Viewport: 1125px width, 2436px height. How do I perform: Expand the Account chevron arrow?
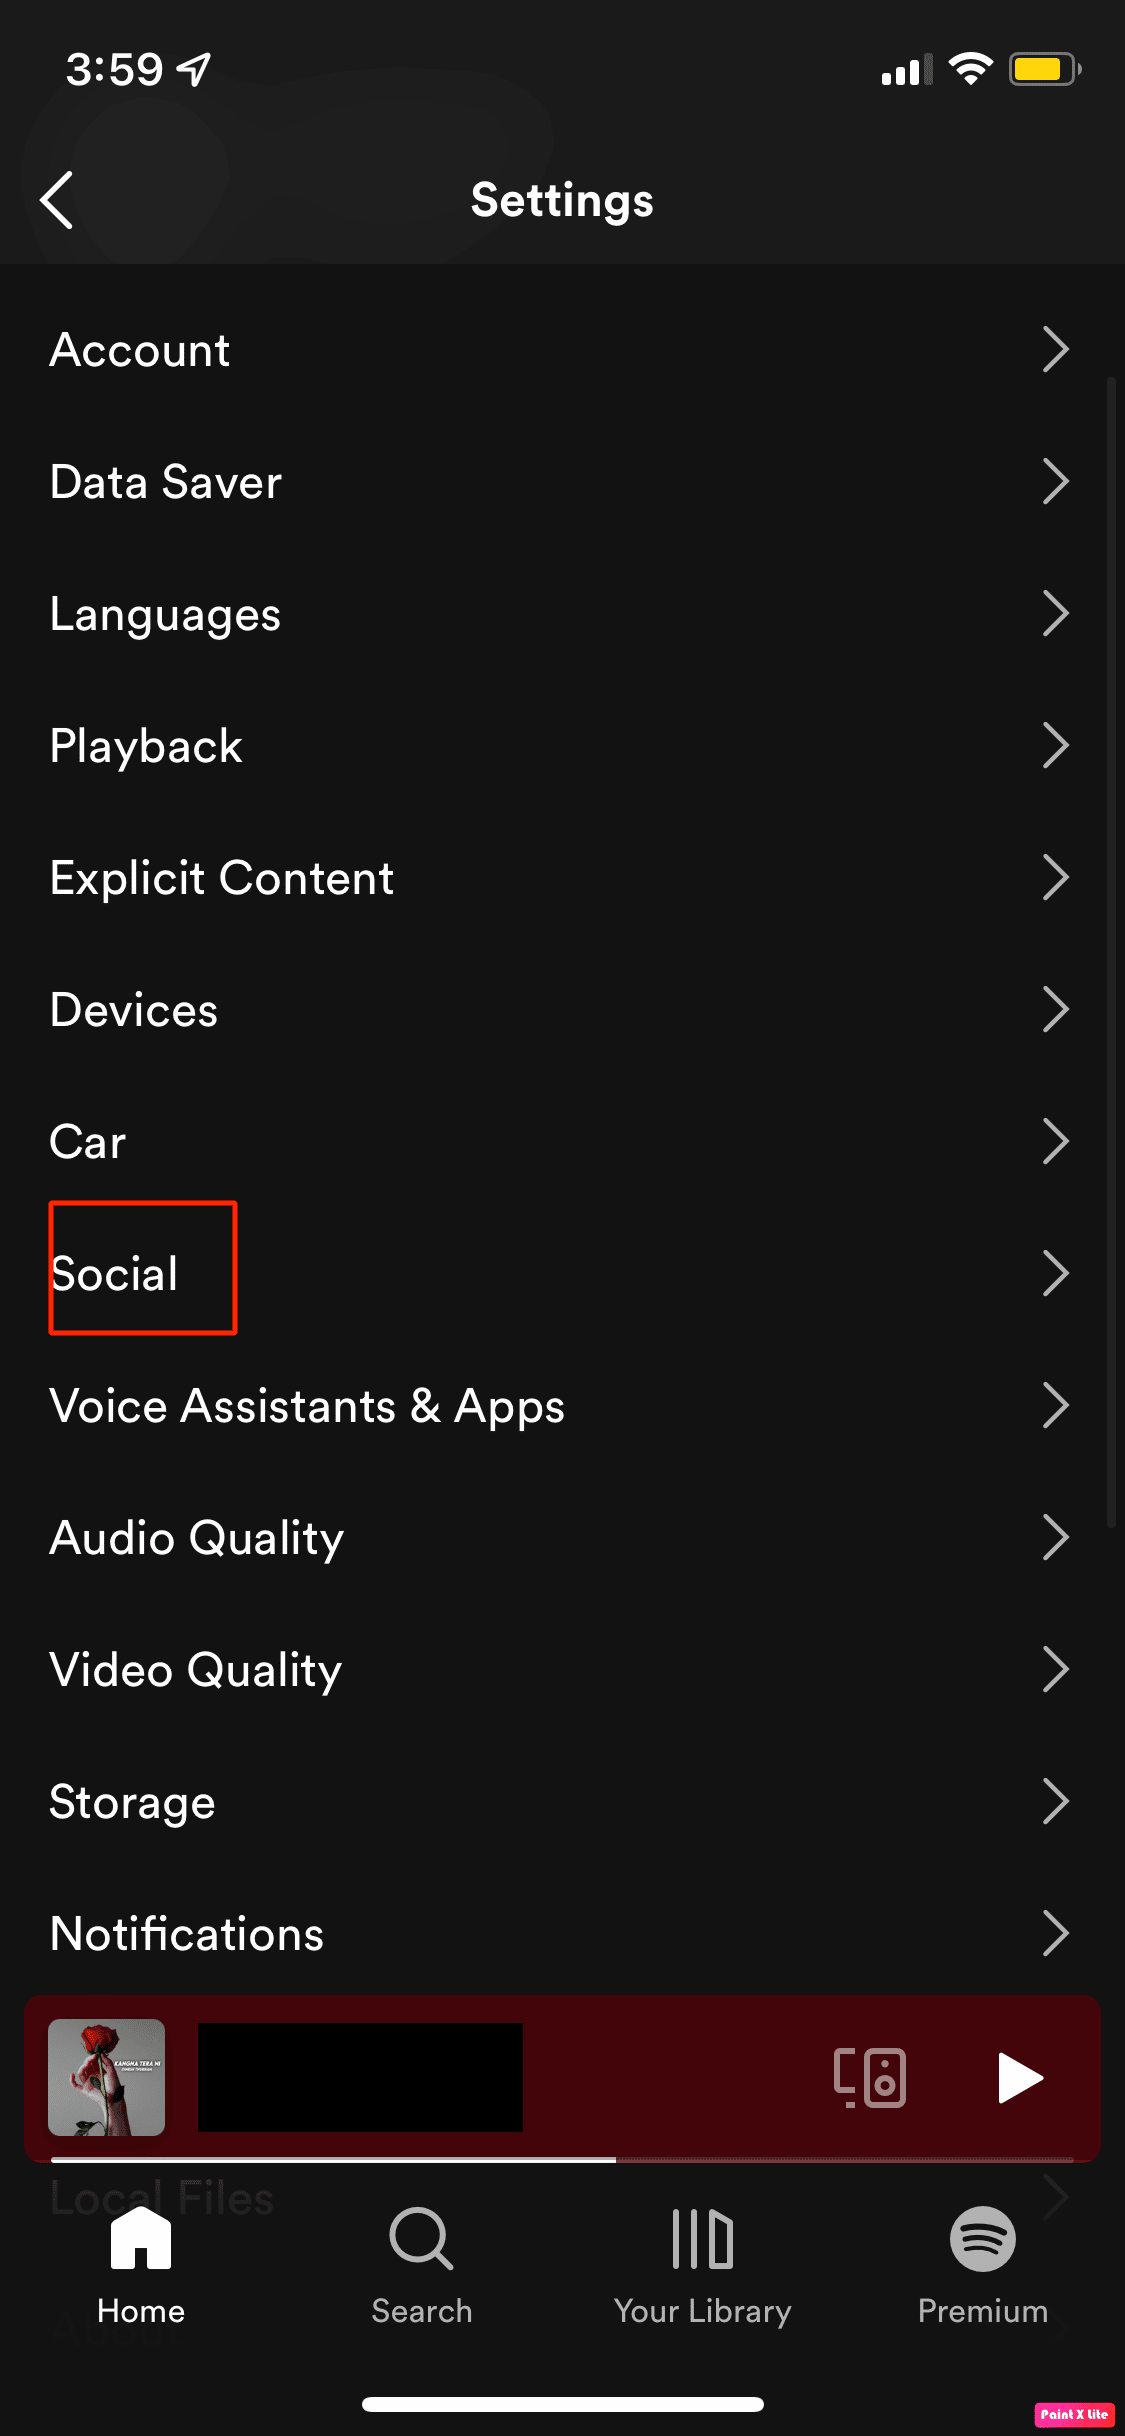(1056, 349)
